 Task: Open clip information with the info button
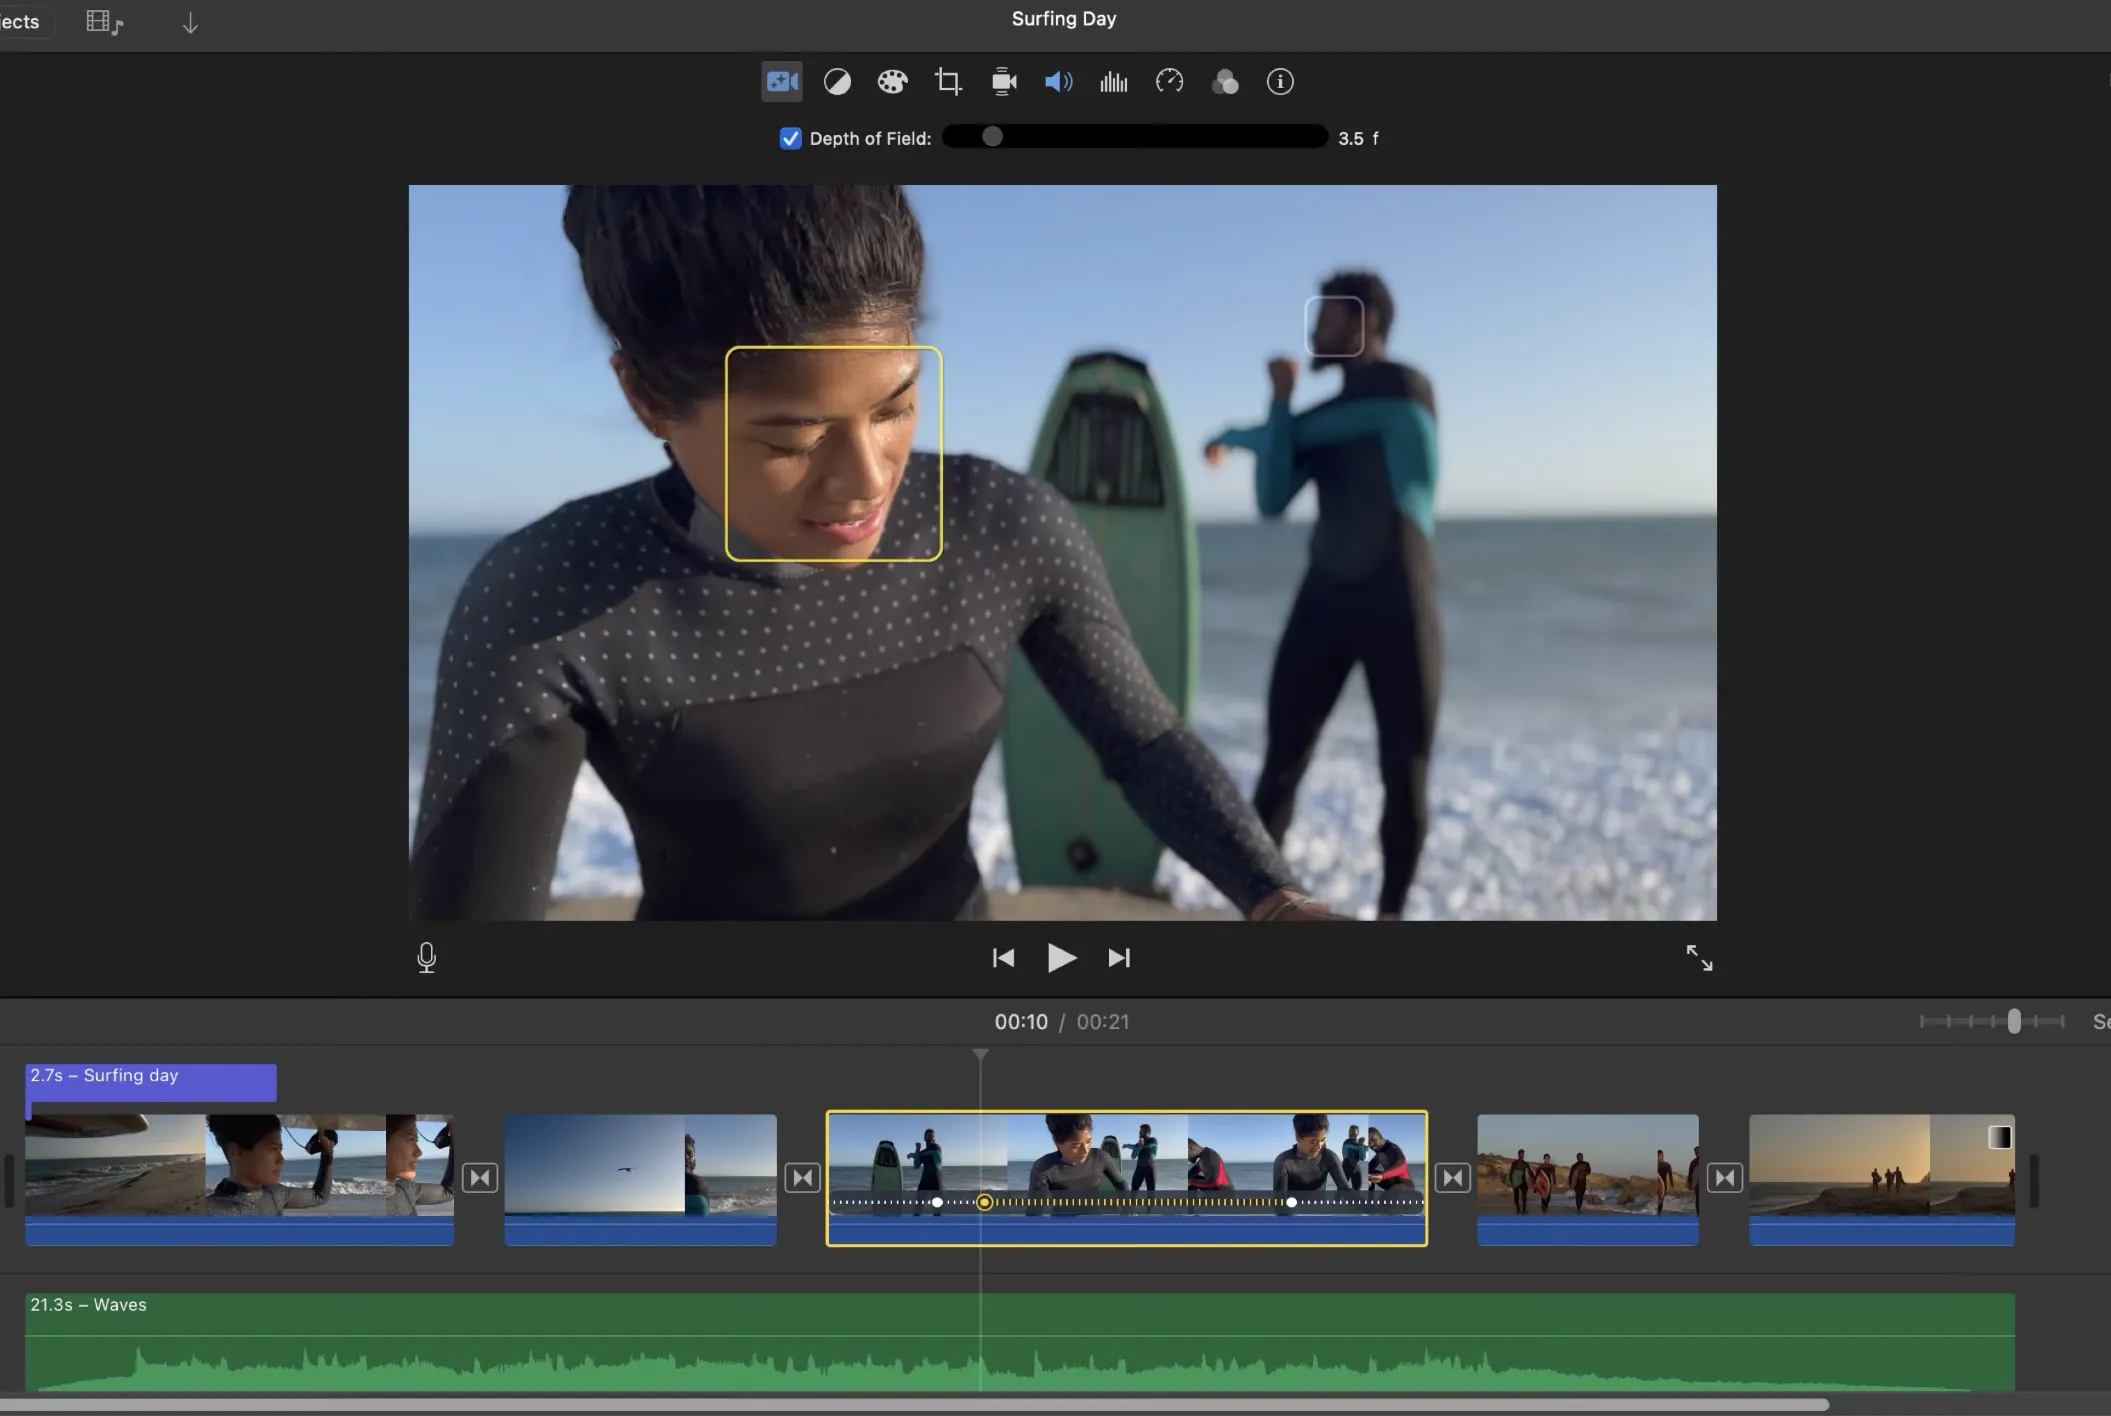tap(1281, 81)
